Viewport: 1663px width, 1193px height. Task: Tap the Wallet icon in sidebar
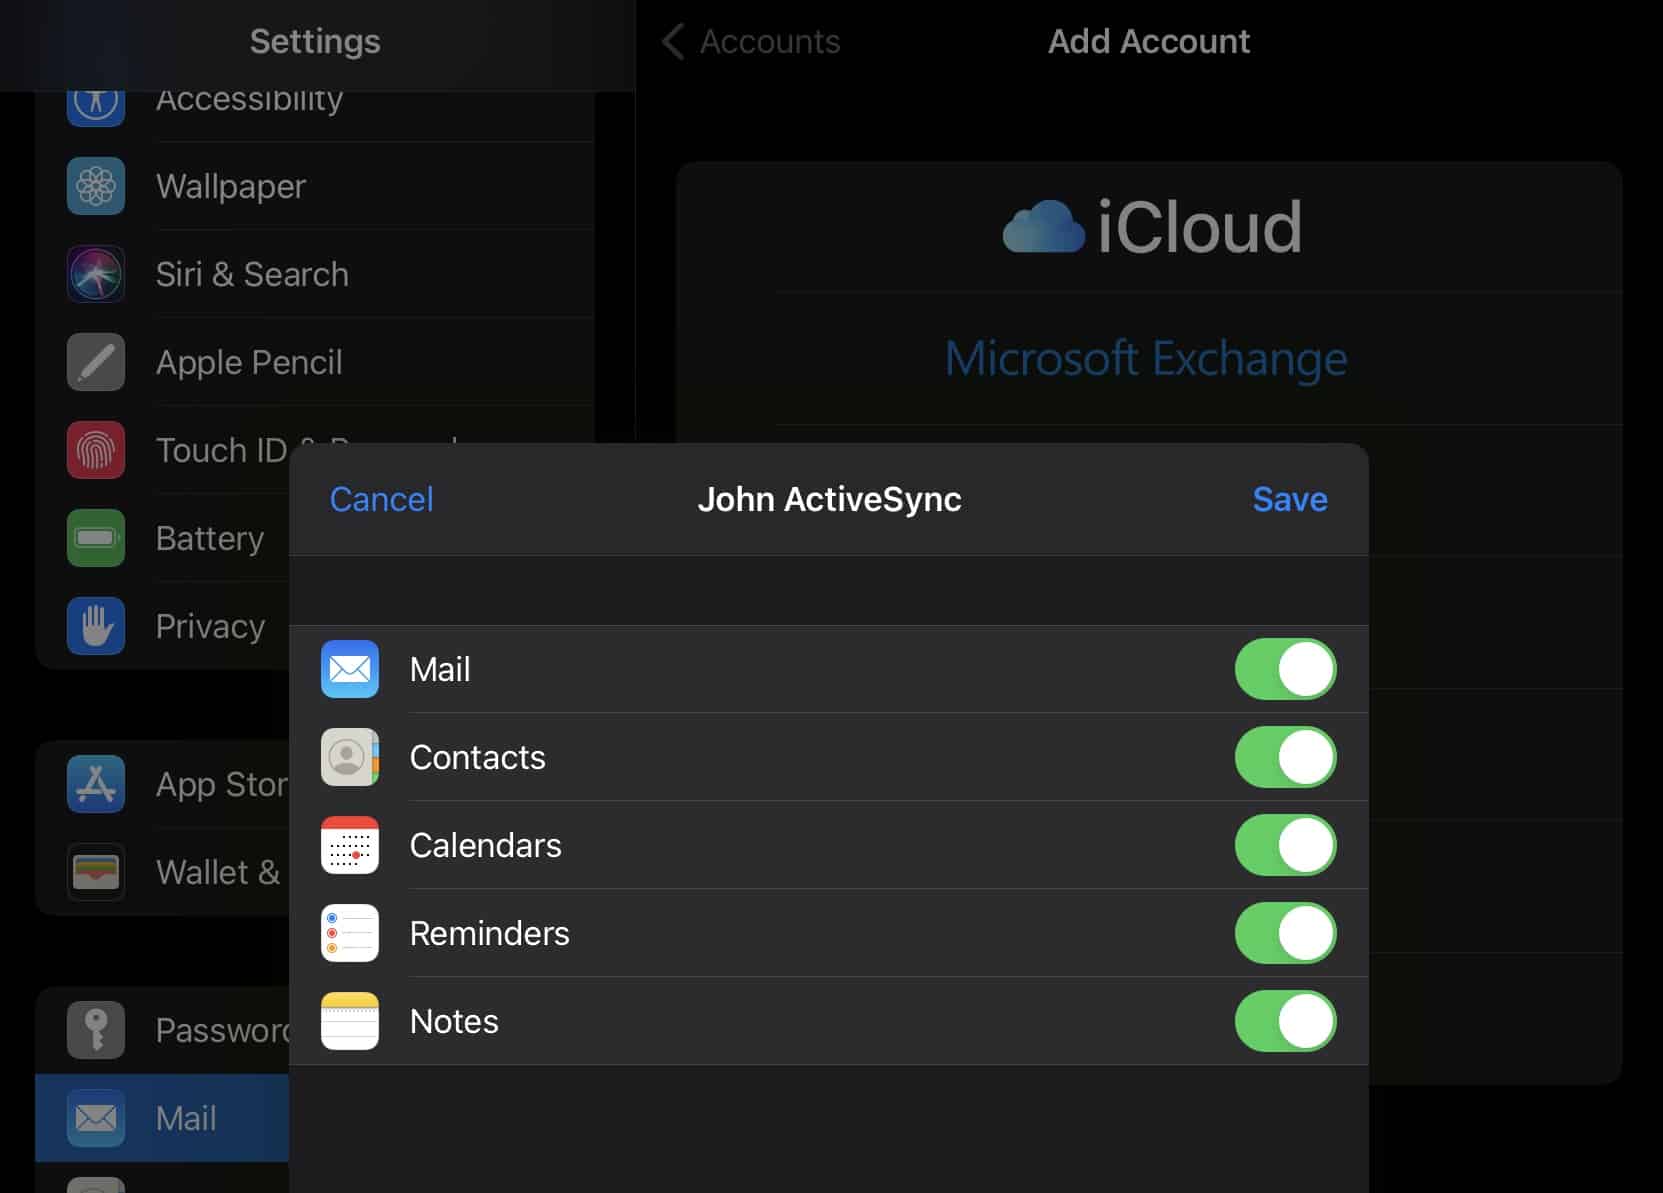click(x=96, y=872)
